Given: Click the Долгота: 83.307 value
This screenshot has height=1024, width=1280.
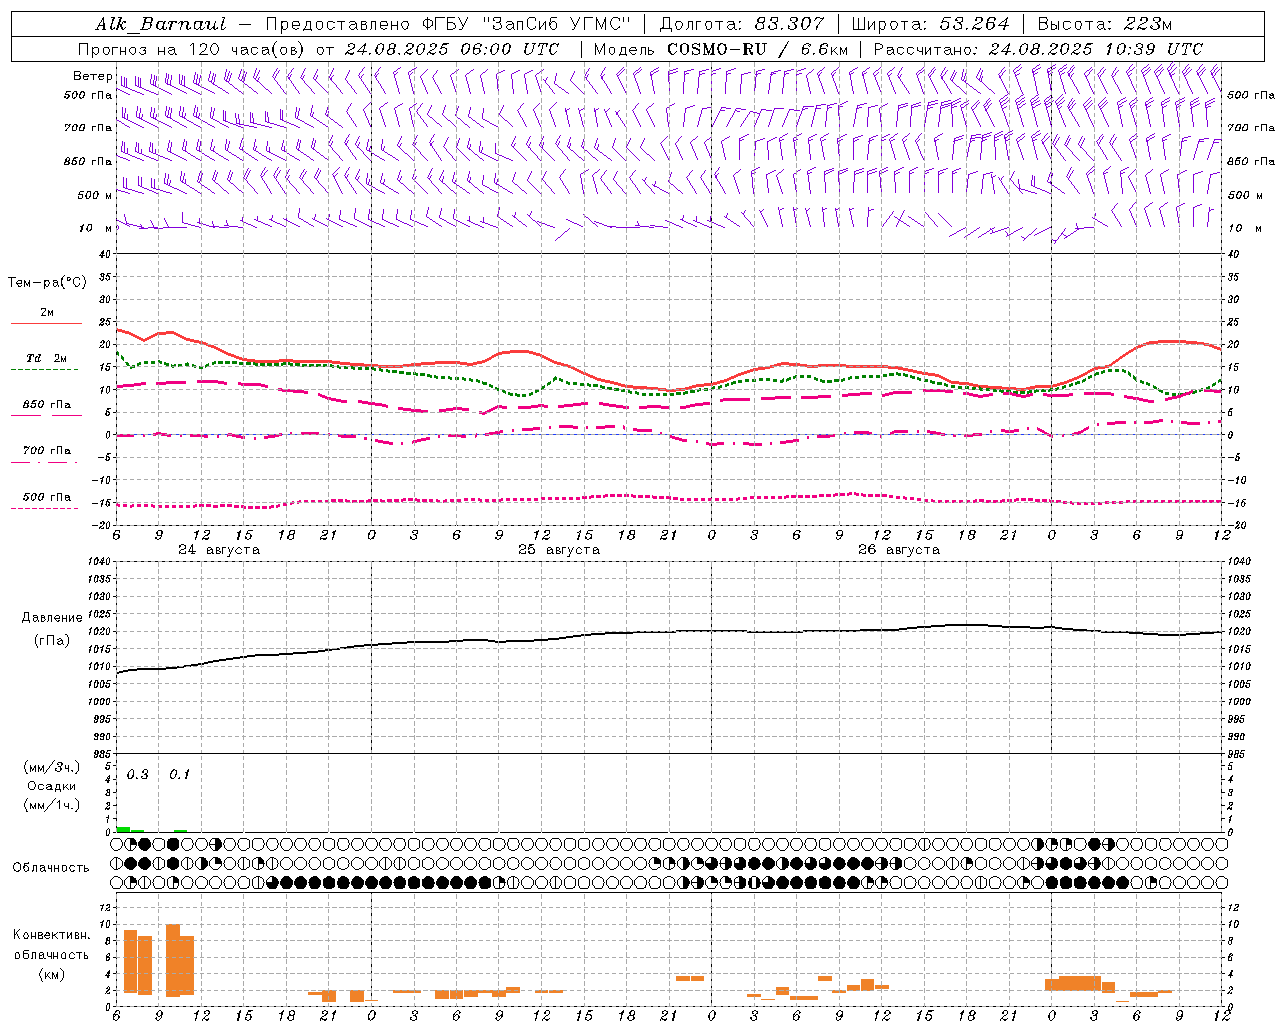Looking at the screenshot, I should 742,24.
